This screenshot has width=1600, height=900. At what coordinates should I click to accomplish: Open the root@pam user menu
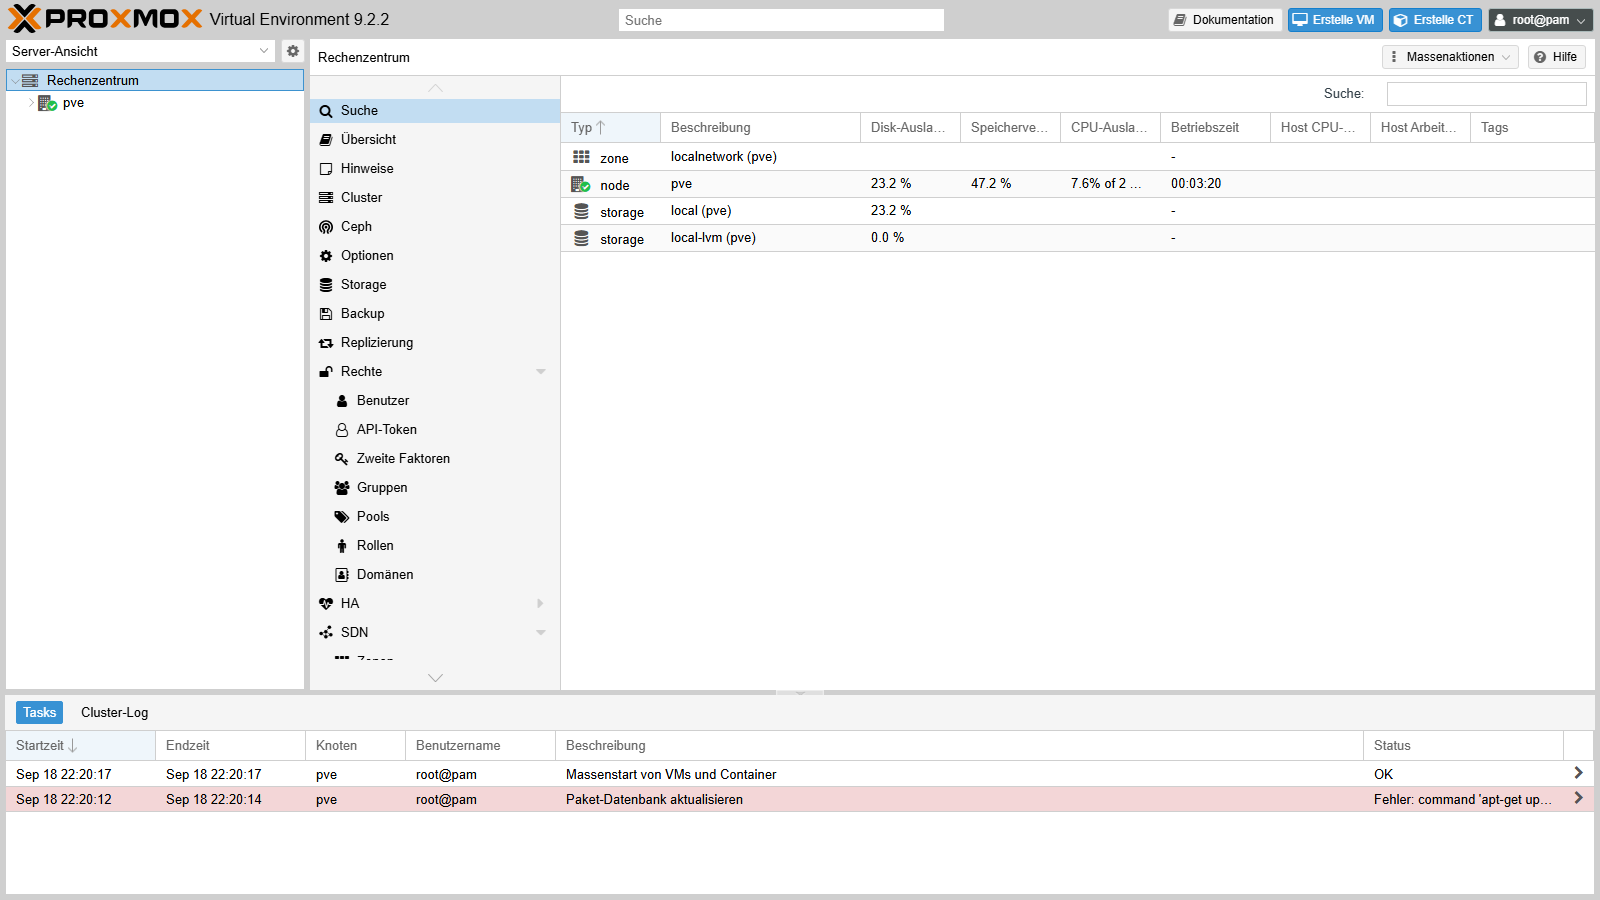(1540, 20)
